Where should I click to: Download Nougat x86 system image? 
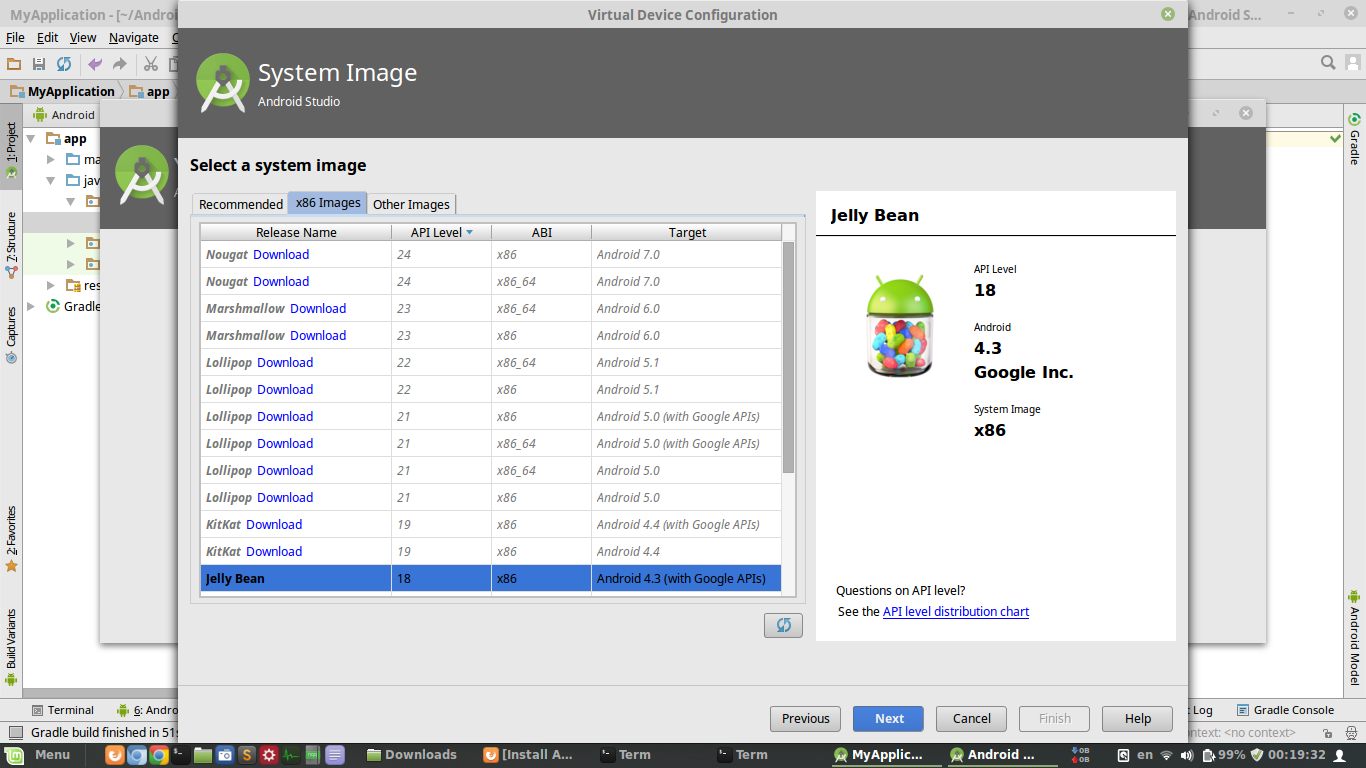pos(281,254)
